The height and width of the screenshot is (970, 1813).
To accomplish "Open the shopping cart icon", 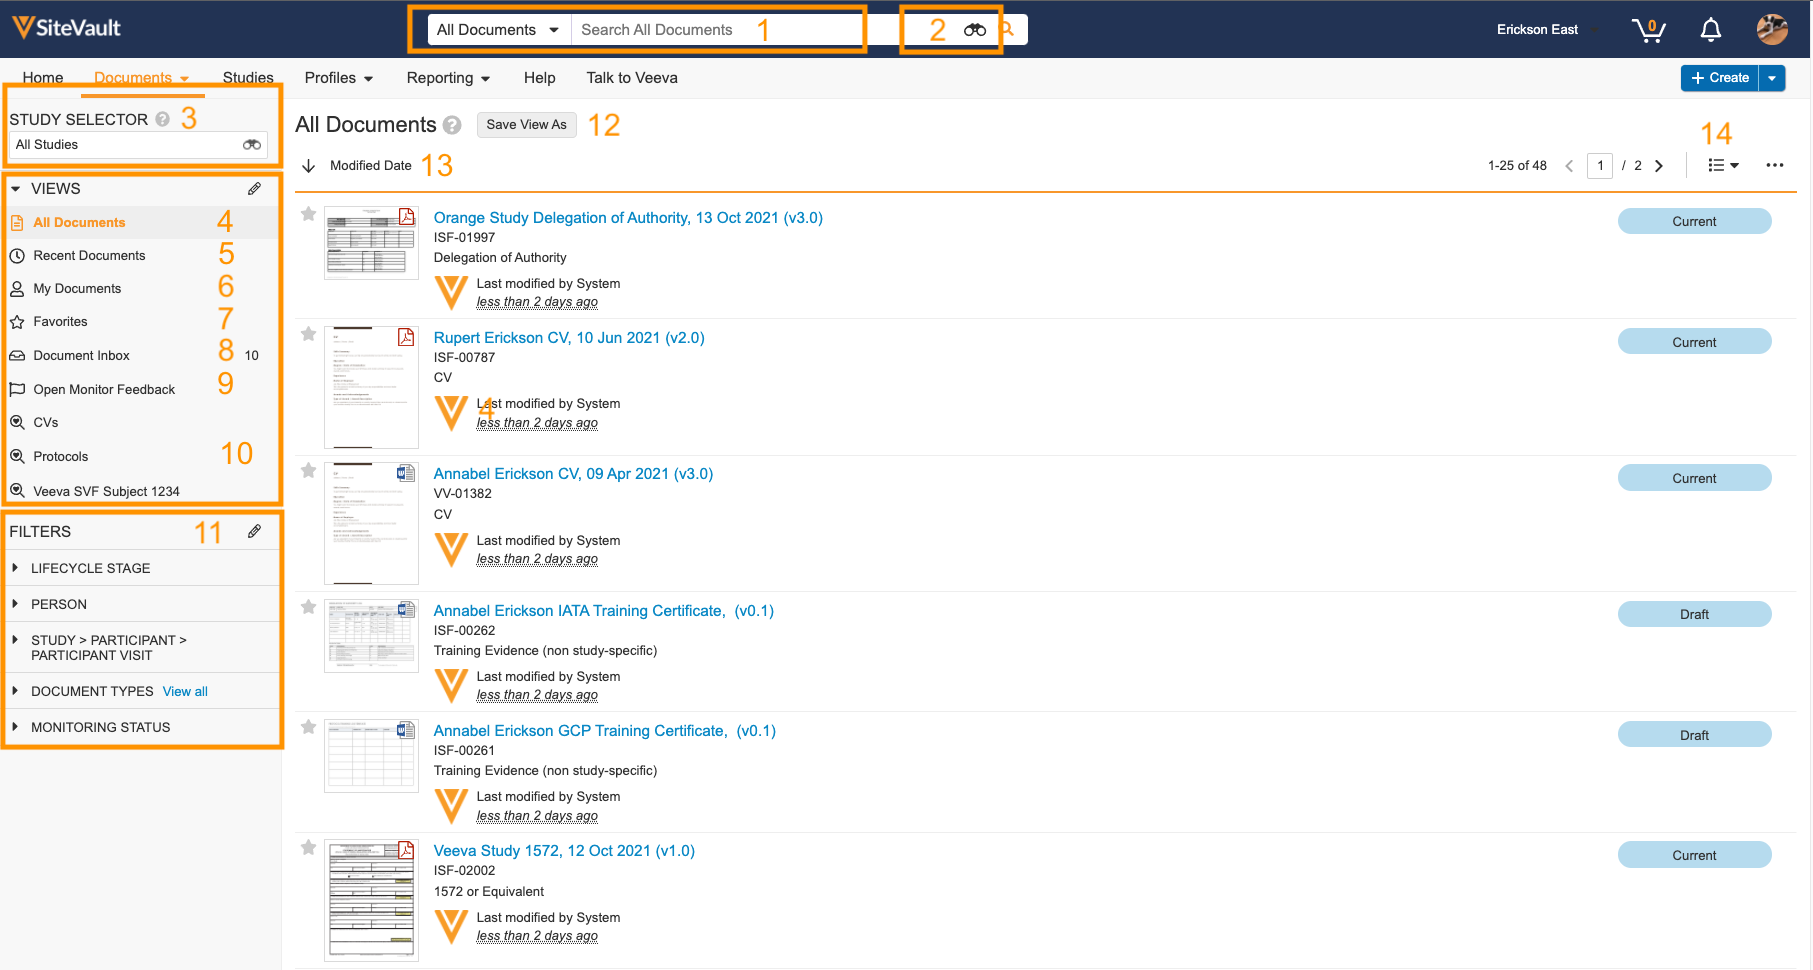I will (x=1648, y=30).
